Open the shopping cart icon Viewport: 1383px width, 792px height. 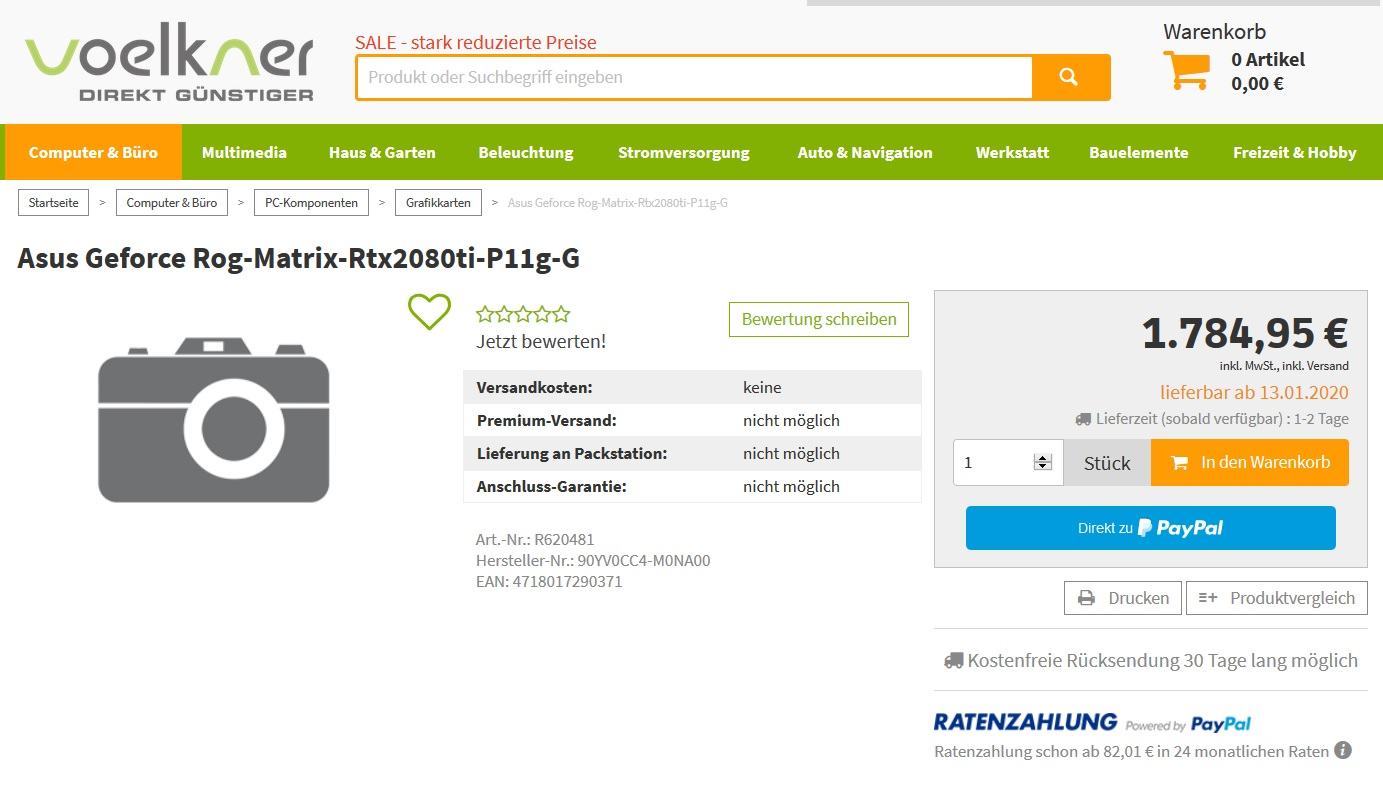[x=1186, y=70]
